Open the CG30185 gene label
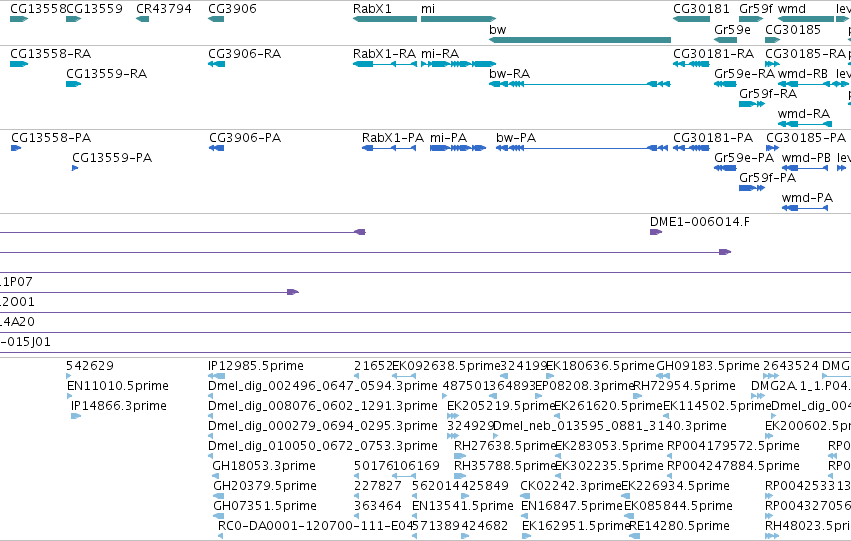Image resolution: width=851 pixels, height=541 pixels. coord(793,29)
